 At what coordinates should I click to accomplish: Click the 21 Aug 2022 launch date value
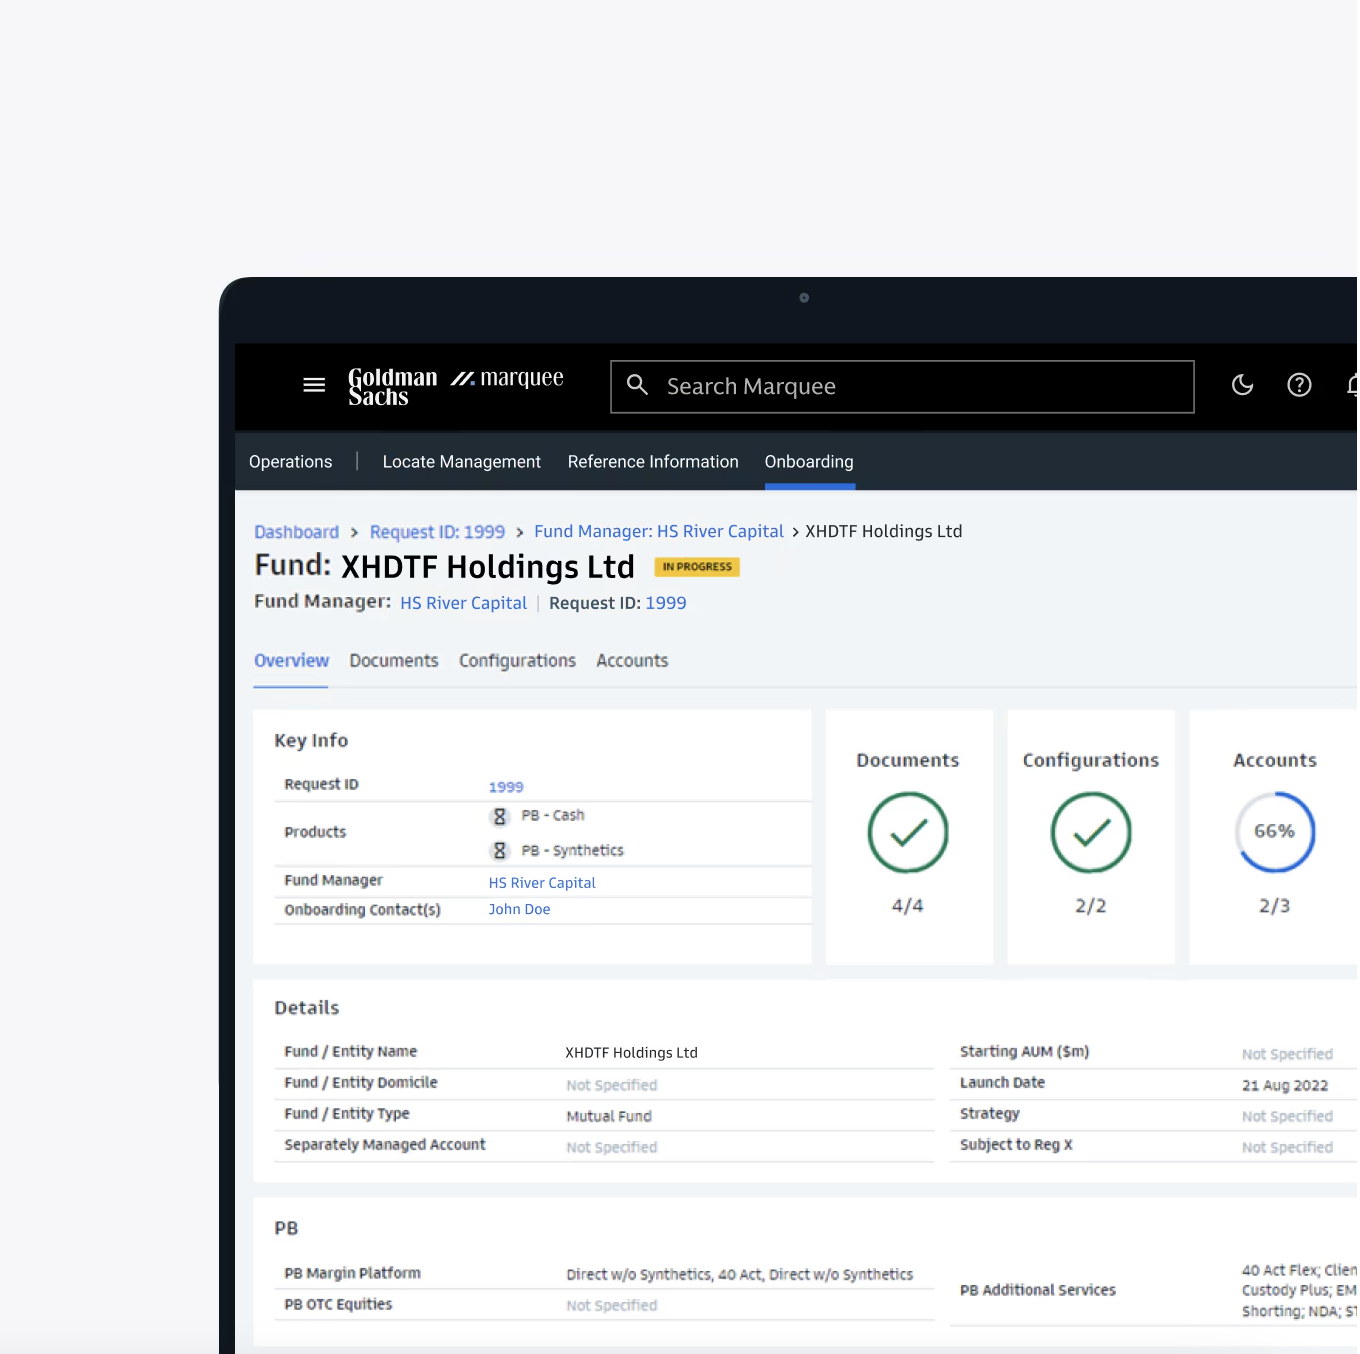click(1285, 1085)
